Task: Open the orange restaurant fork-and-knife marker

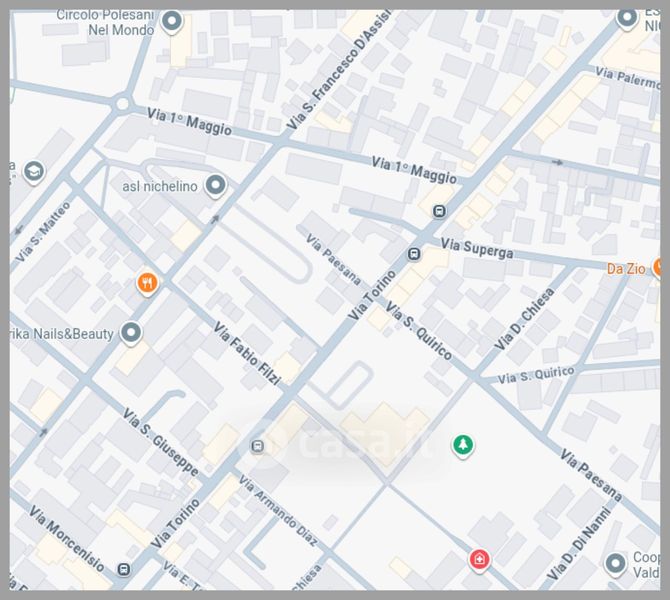Action: [148, 283]
